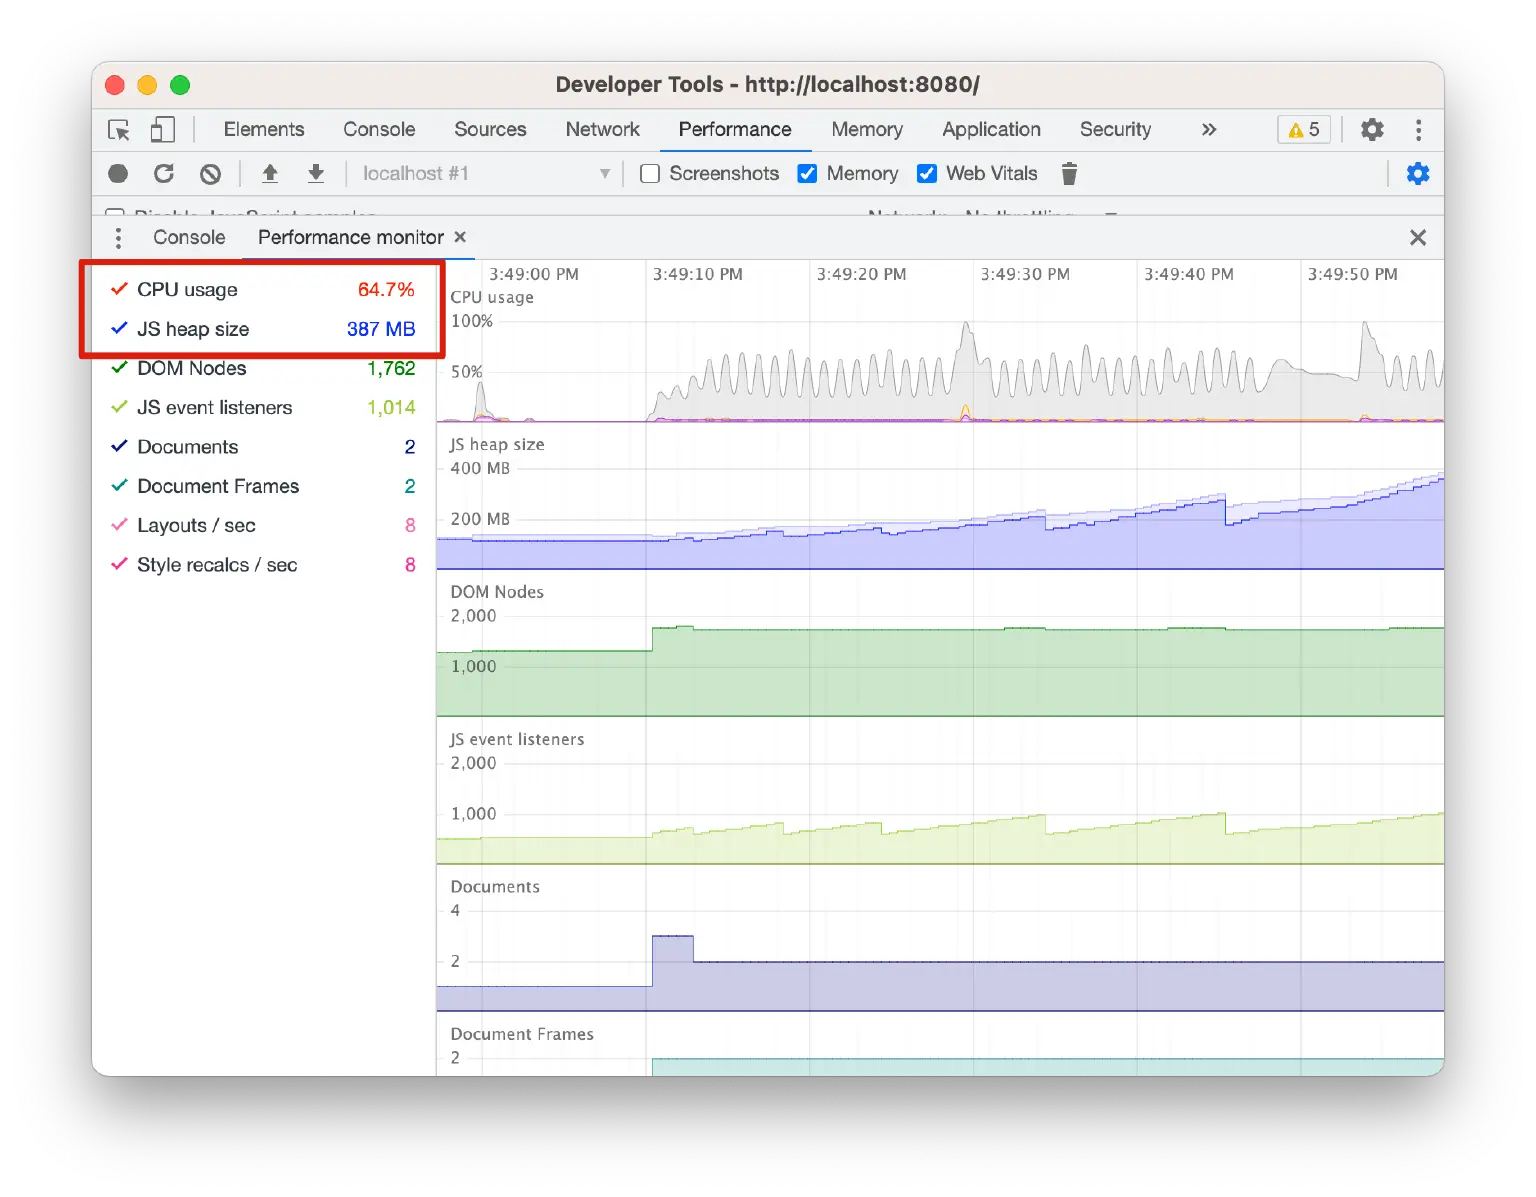Image resolution: width=1536 pixels, height=1197 pixels.
Task: Click the collect garbage trash icon
Action: coord(1069,174)
